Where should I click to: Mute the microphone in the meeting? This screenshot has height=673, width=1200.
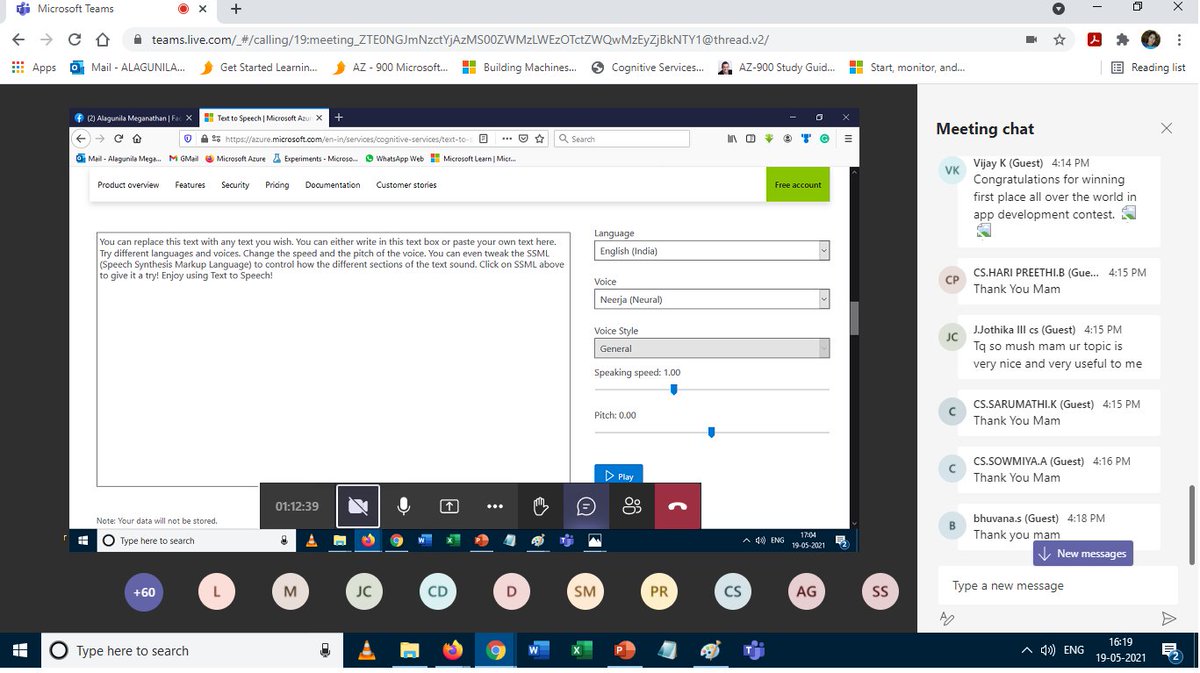[x=404, y=506]
